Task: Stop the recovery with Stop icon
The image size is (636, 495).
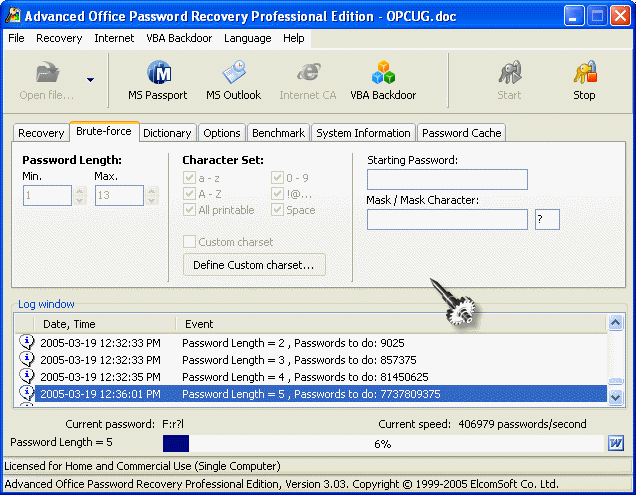Action: click(584, 72)
